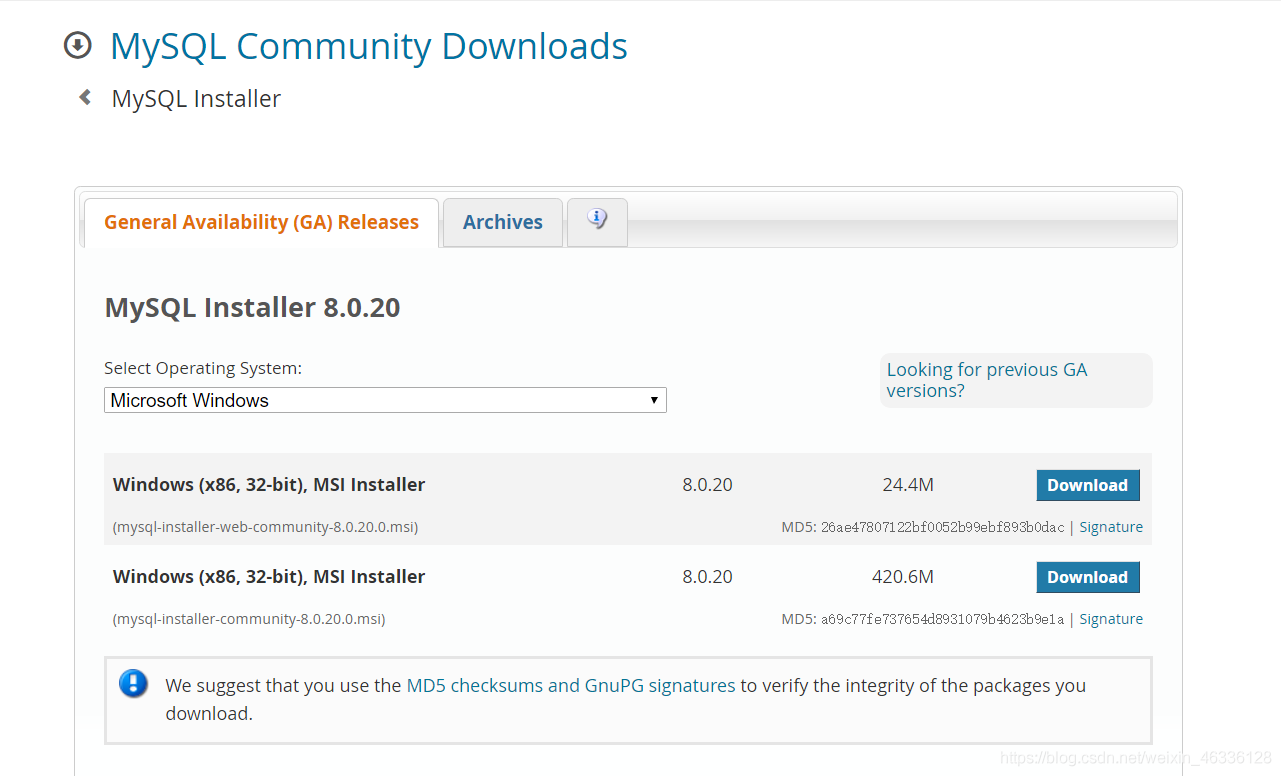Viewport: 1281px width, 776px height.
Task: Open Signature link for 420.6M installer
Action: point(1111,619)
